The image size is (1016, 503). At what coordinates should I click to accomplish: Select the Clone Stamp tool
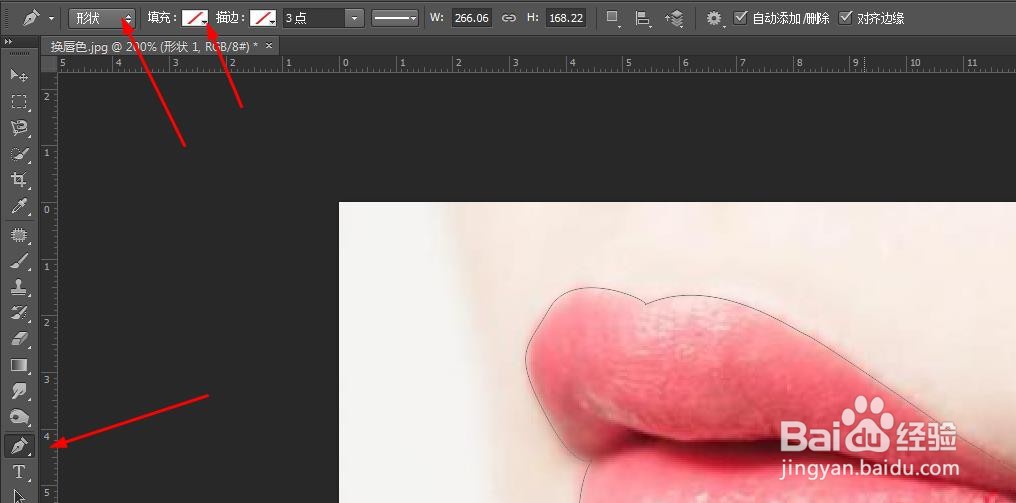tap(19, 288)
